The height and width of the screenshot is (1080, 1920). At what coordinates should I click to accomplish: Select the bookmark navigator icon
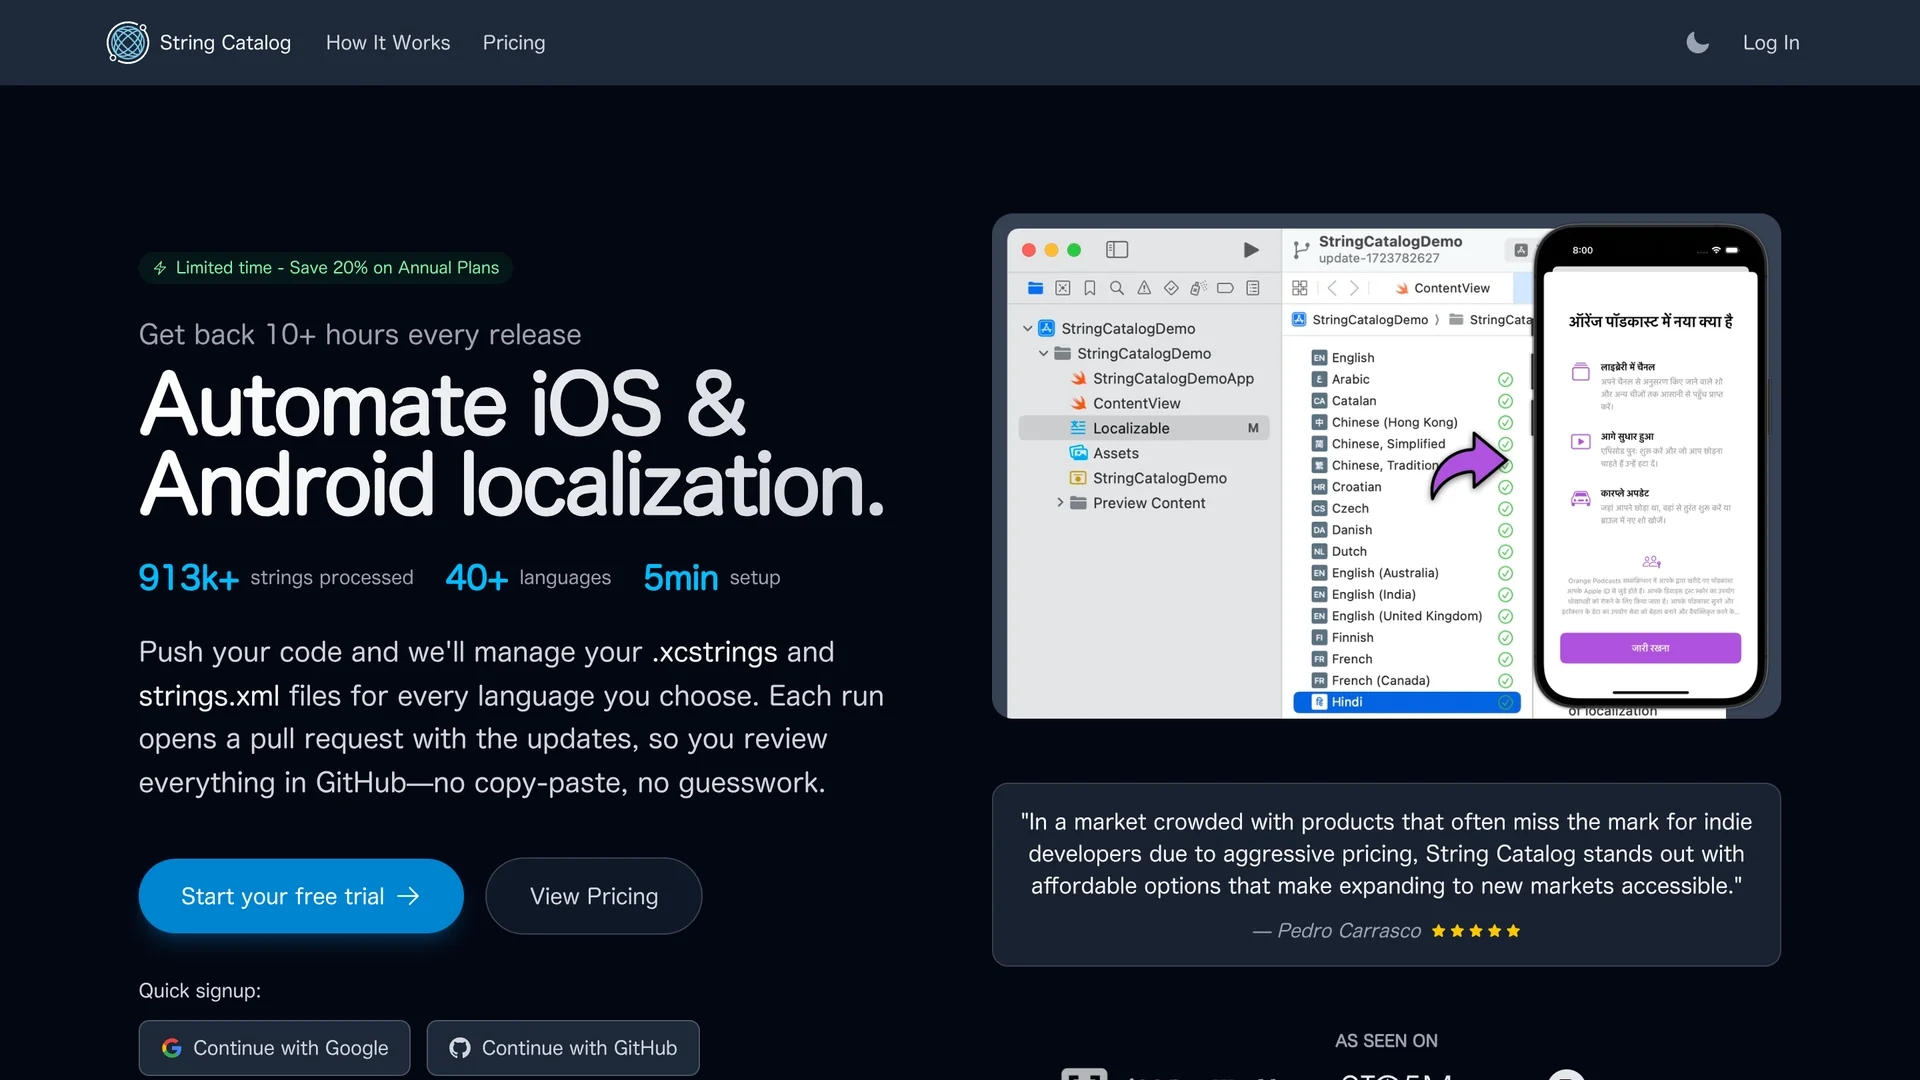point(1090,288)
